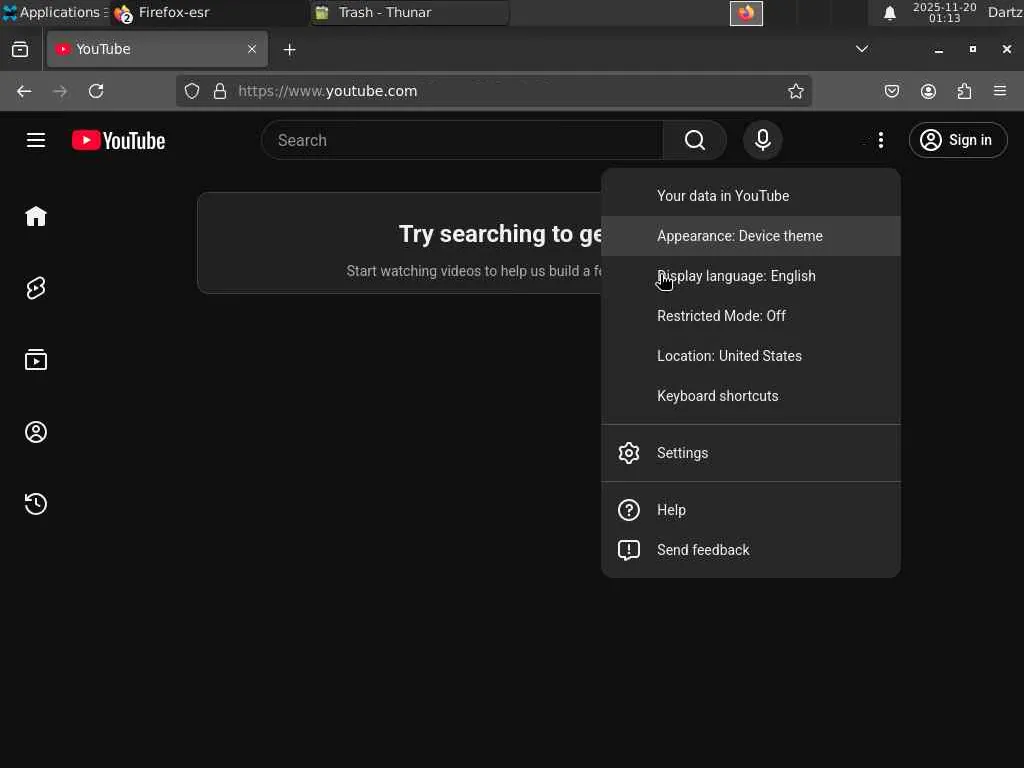Focus the YouTube Search input field
The height and width of the screenshot is (768, 1024).
click(462, 140)
